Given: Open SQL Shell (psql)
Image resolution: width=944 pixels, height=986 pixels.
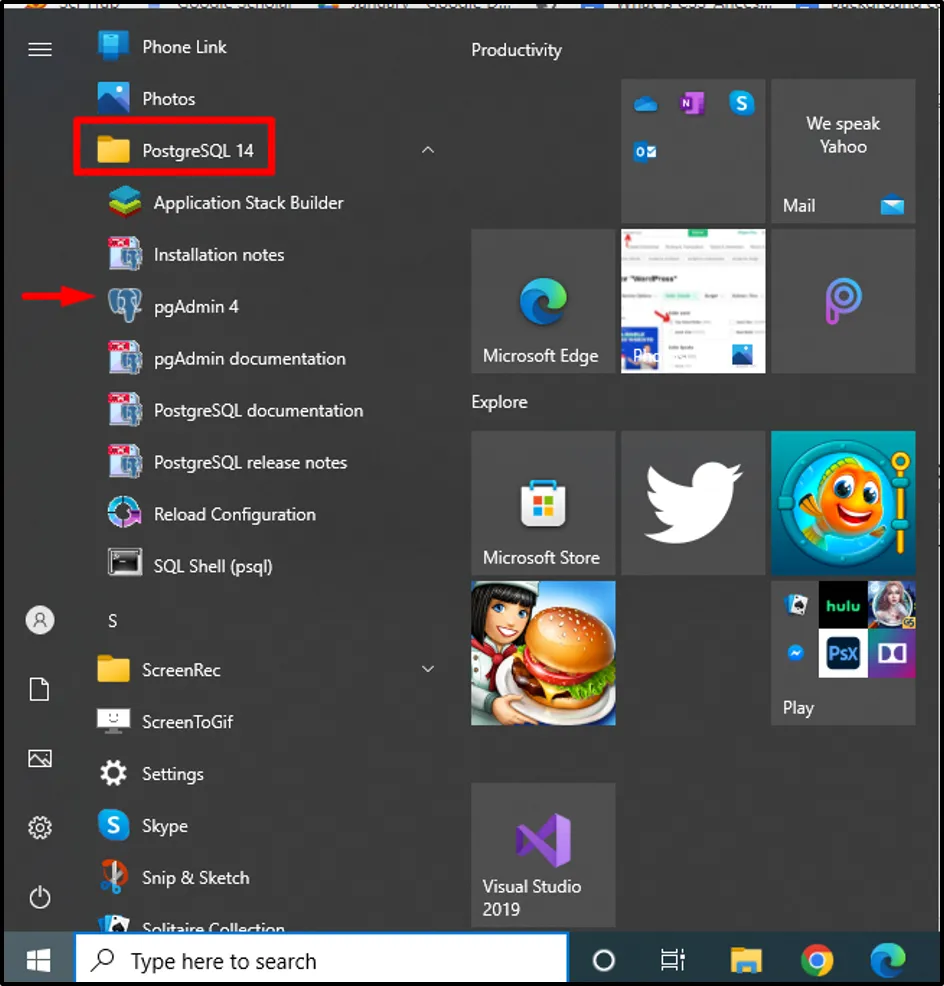Looking at the screenshot, I should (x=212, y=566).
